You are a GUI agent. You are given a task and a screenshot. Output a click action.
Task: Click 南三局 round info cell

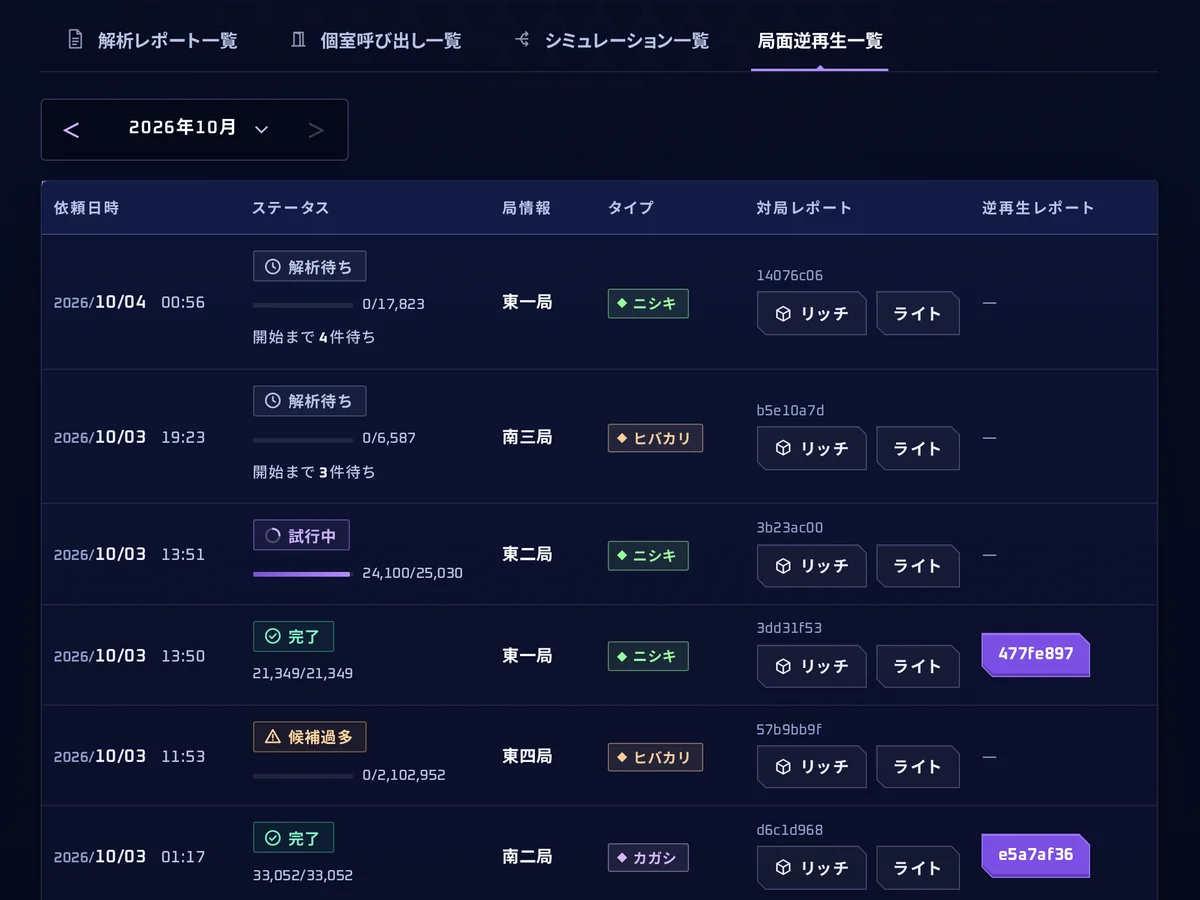click(527, 437)
